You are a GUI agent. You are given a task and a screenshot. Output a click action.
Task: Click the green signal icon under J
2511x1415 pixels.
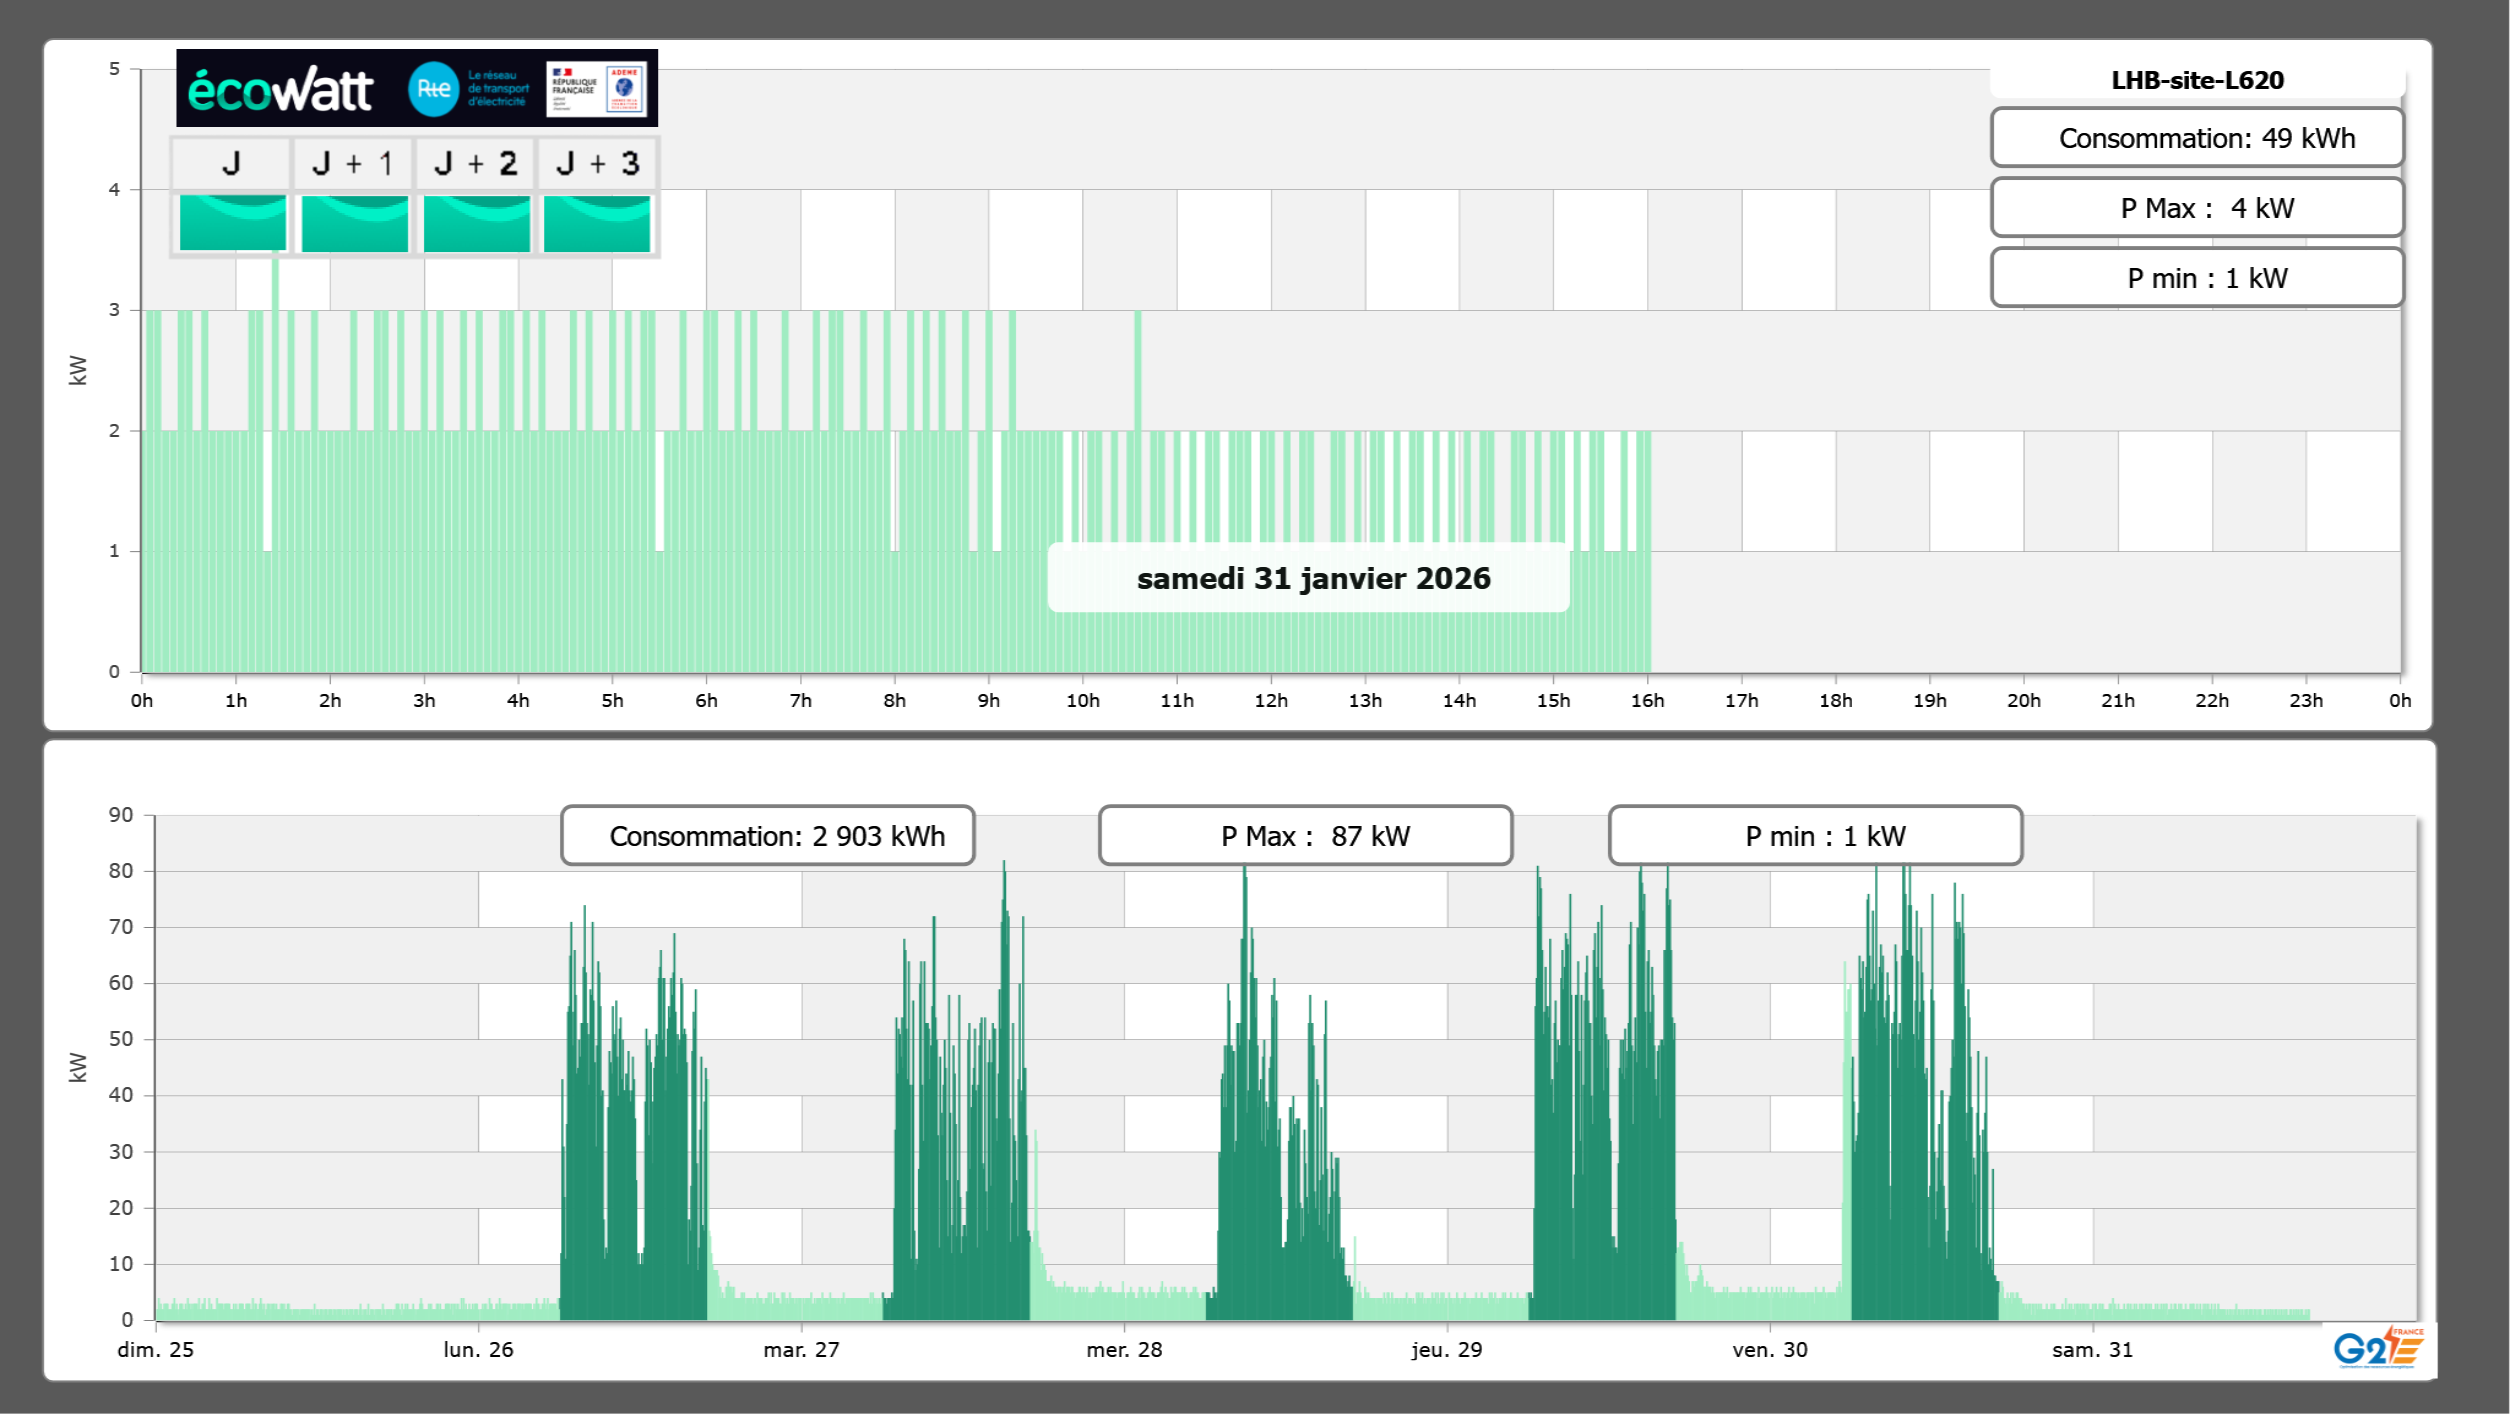(232, 223)
